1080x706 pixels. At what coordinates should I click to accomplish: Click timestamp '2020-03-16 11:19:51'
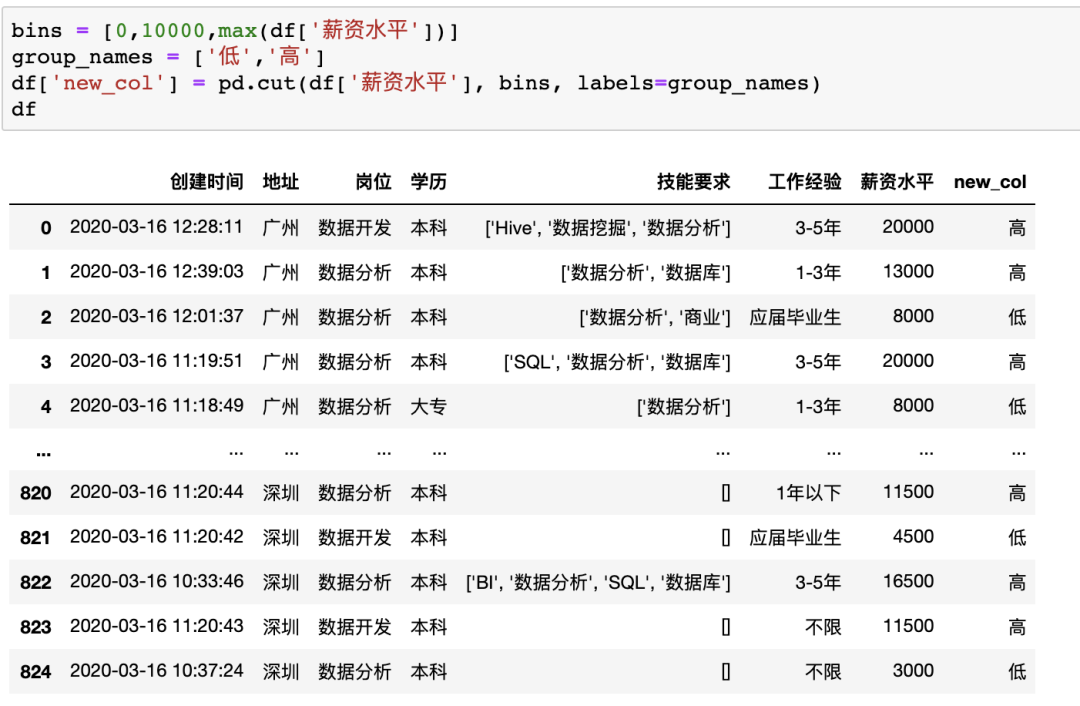pyautogui.click(x=156, y=362)
